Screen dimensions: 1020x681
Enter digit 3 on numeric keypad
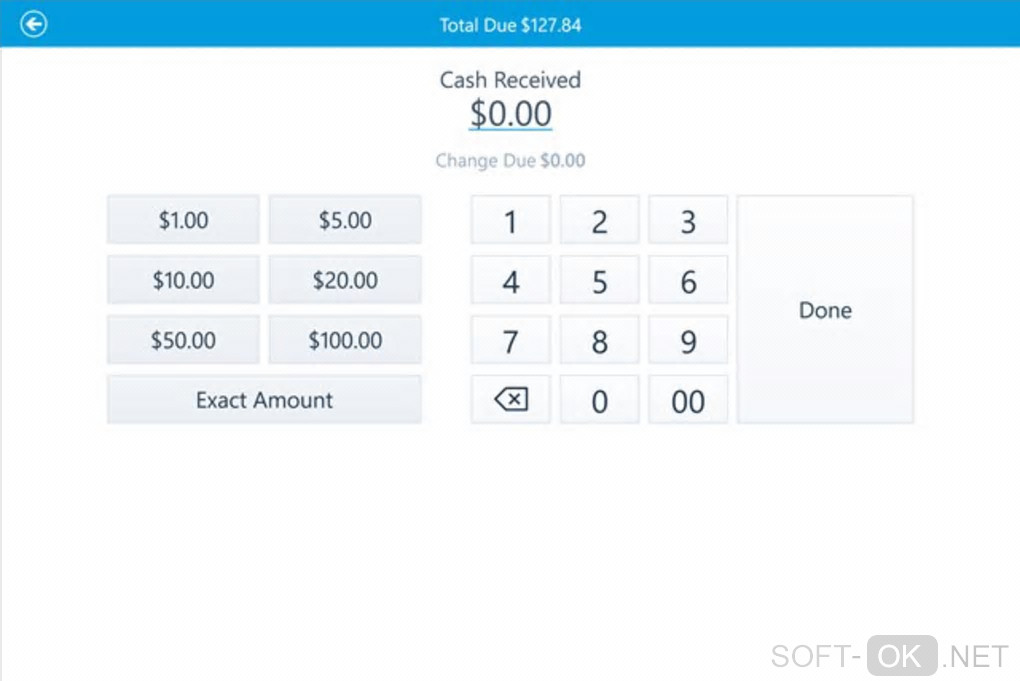[688, 221]
